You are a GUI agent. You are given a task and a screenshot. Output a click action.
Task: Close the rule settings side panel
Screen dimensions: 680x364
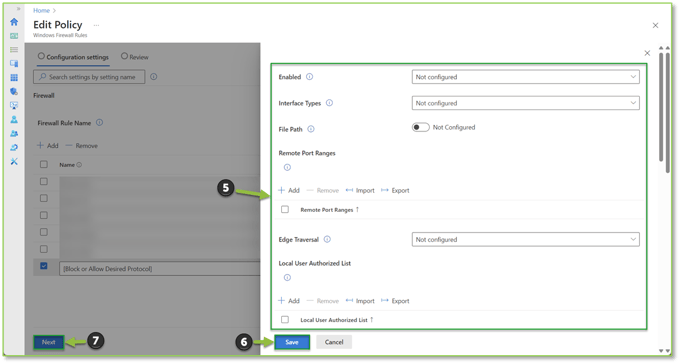[647, 53]
